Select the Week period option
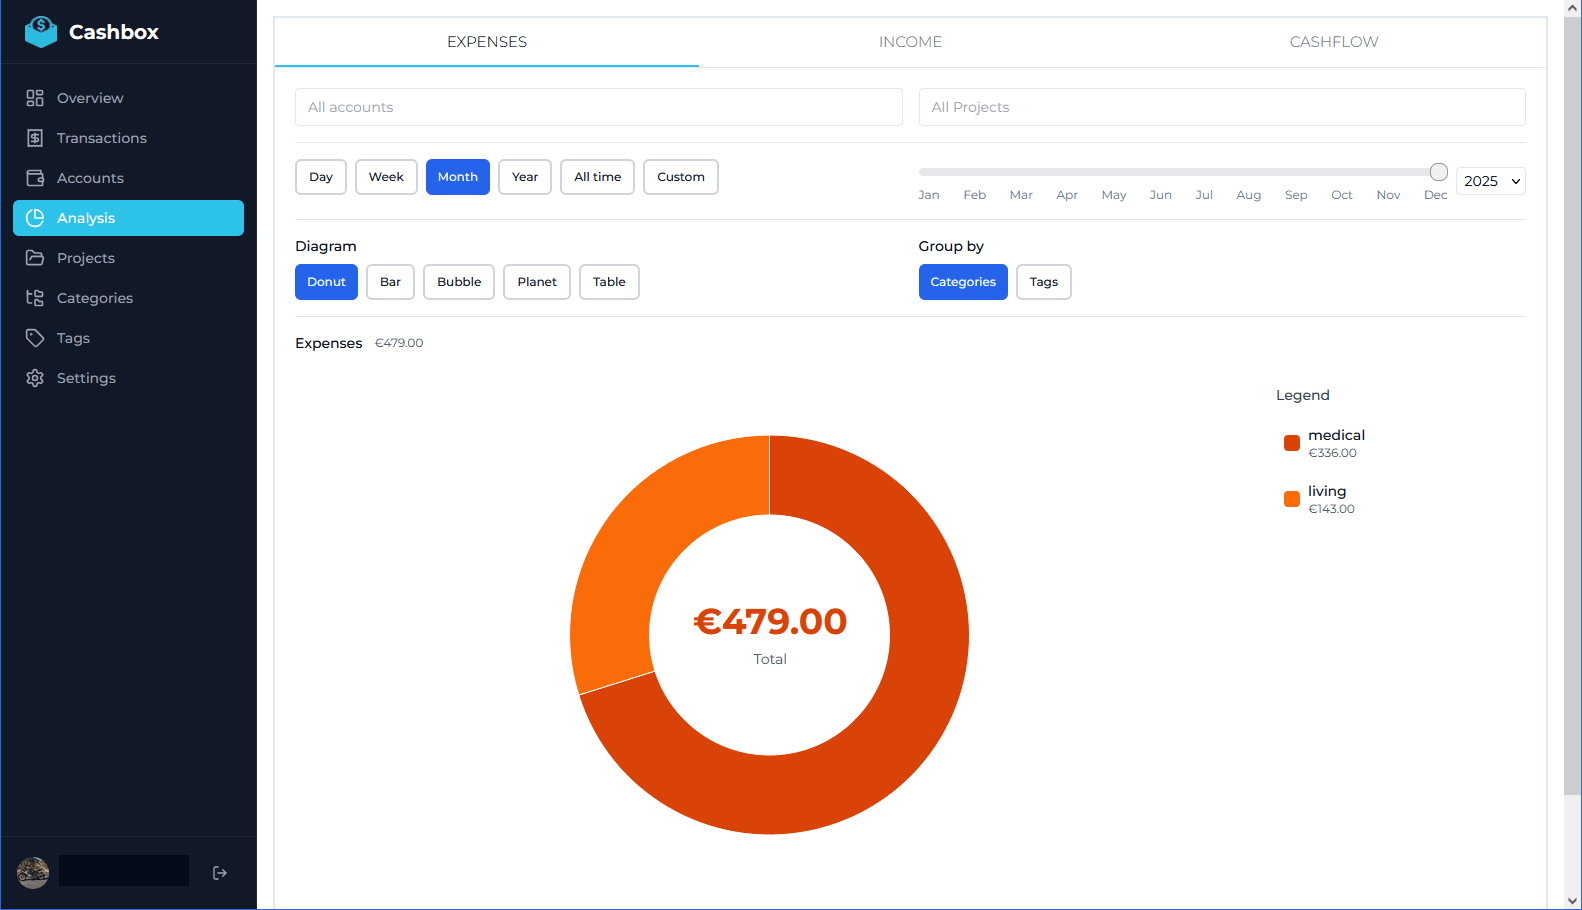Image resolution: width=1582 pixels, height=910 pixels. (x=386, y=177)
